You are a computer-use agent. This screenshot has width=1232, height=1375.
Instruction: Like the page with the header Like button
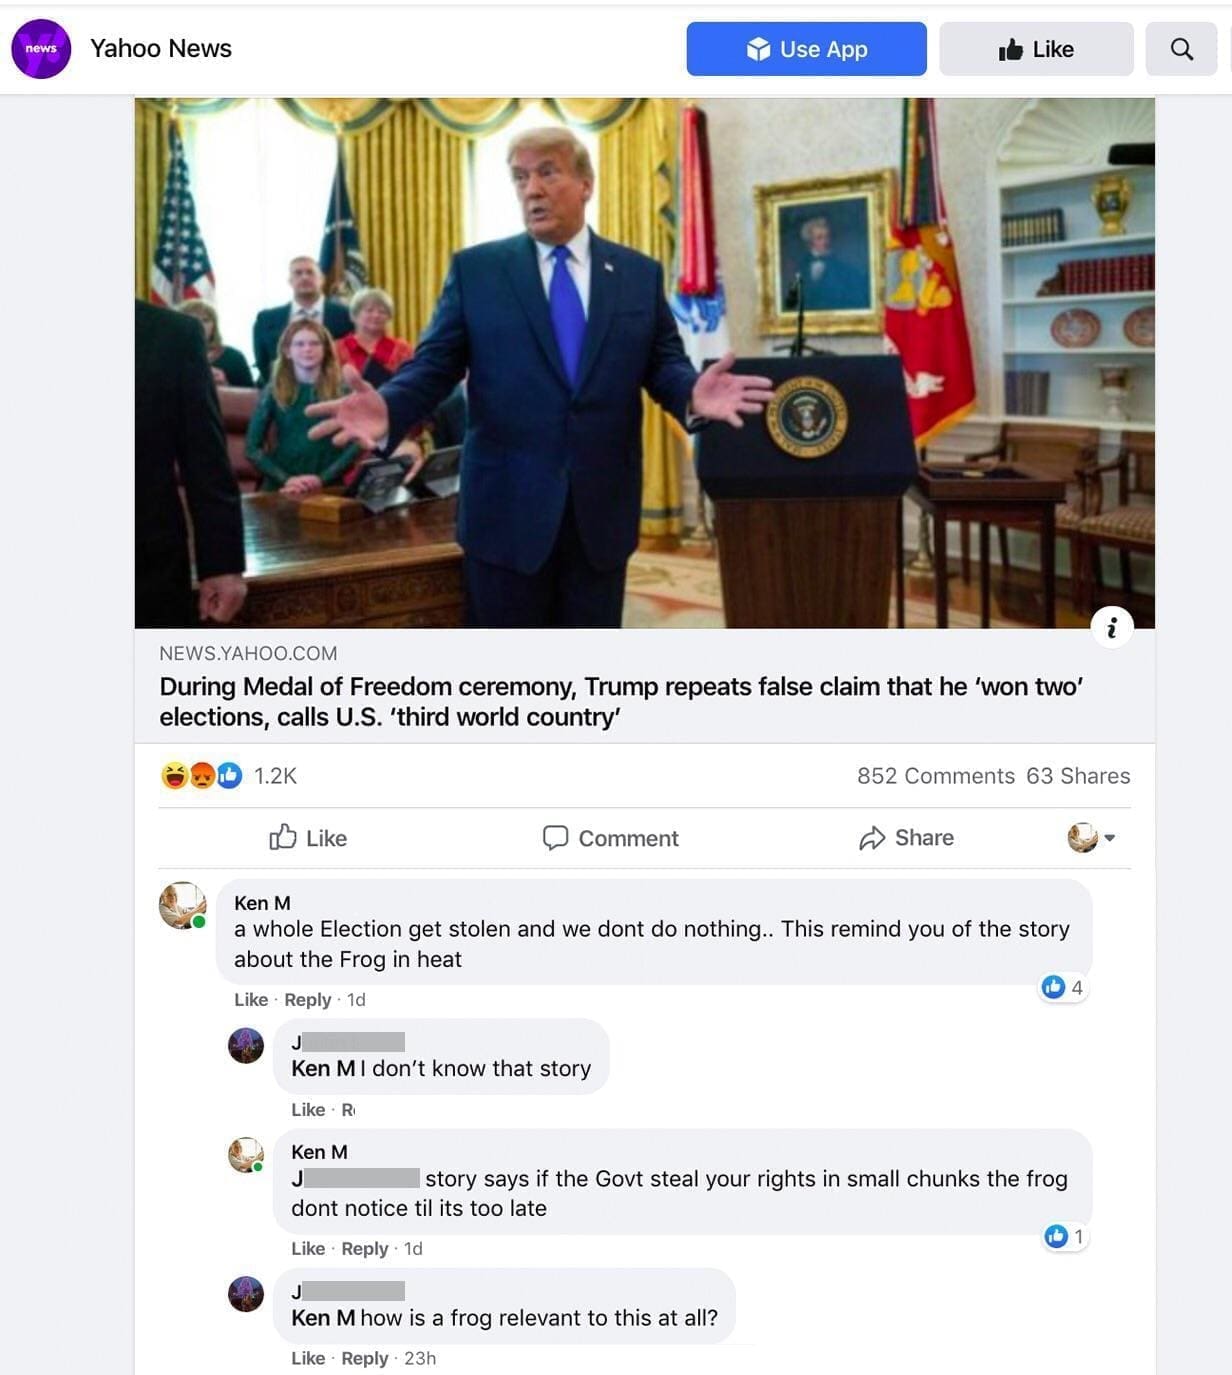click(x=1036, y=49)
